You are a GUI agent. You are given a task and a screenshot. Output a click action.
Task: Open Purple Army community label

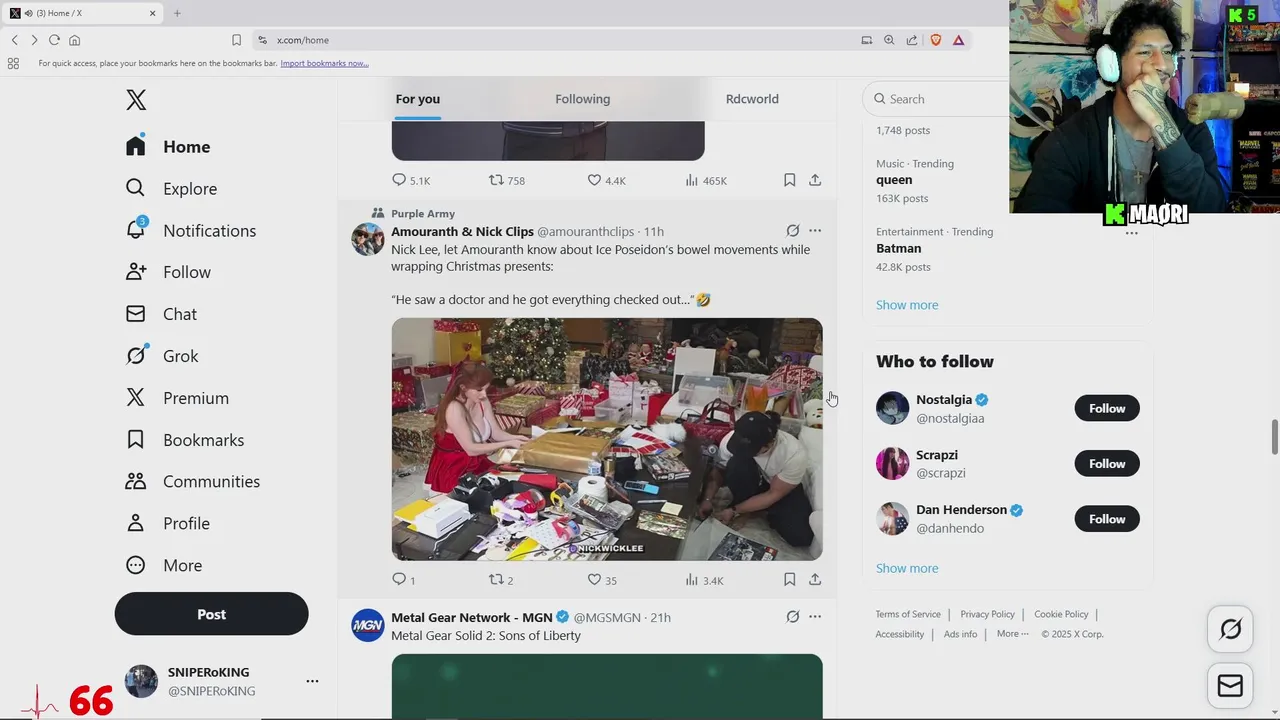(423, 213)
